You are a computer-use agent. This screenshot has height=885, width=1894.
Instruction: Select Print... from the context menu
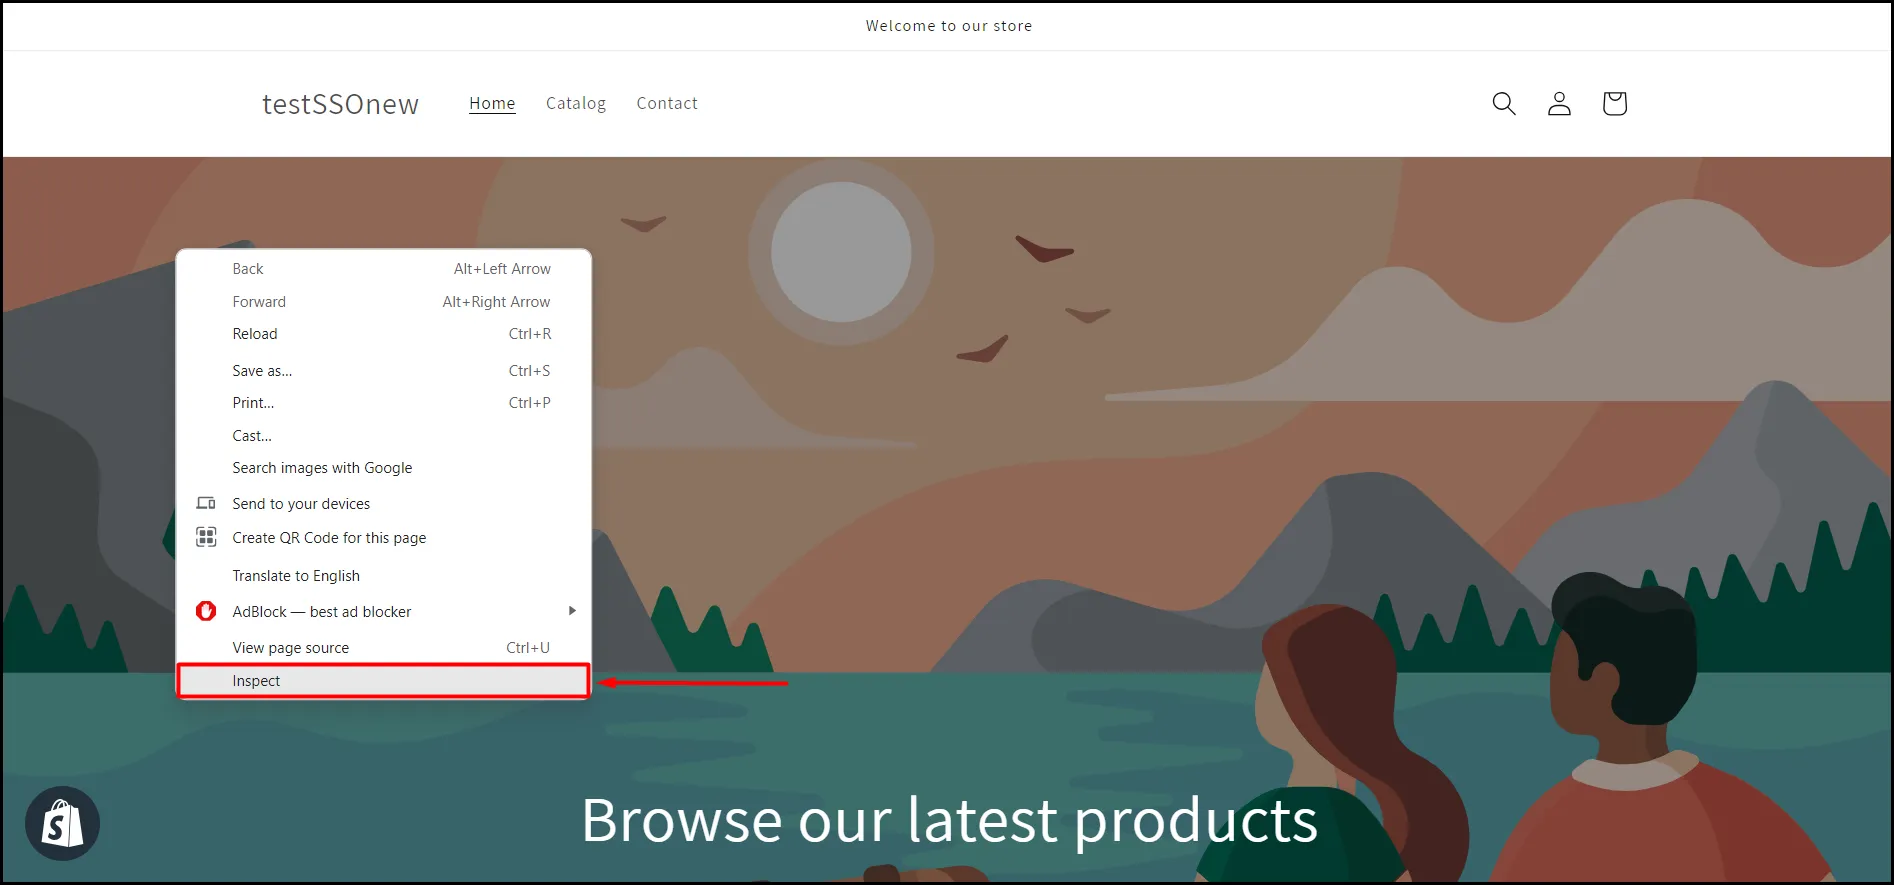[x=384, y=403]
